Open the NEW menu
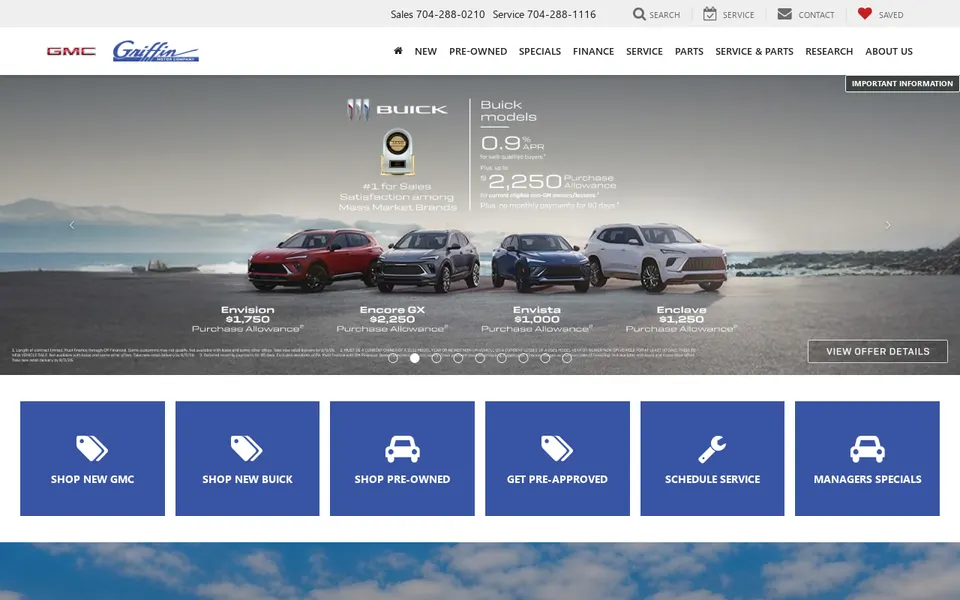 426,51
